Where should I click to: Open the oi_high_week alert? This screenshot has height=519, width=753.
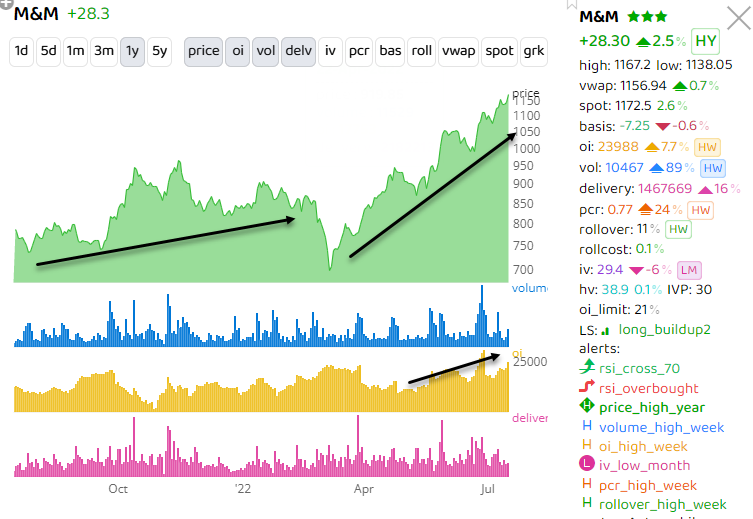[643, 447]
